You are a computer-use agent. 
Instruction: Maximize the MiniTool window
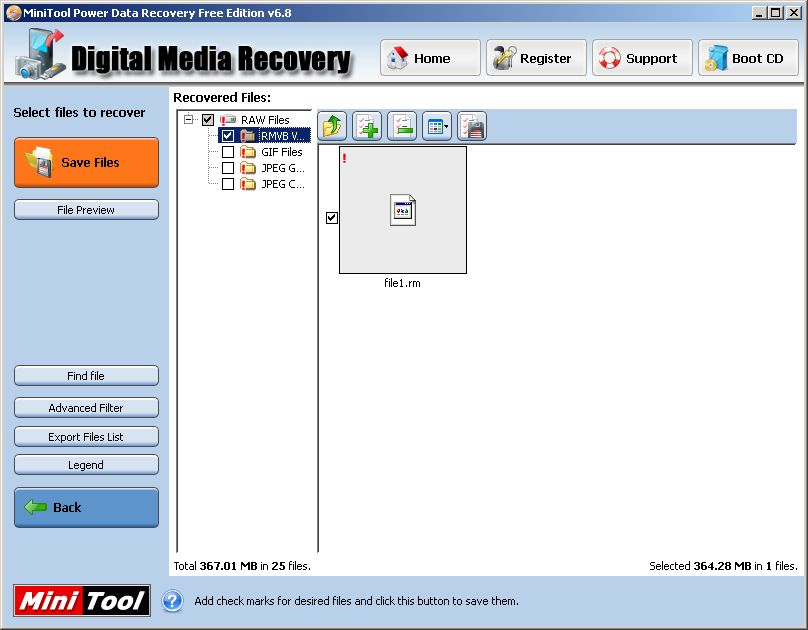776,13
